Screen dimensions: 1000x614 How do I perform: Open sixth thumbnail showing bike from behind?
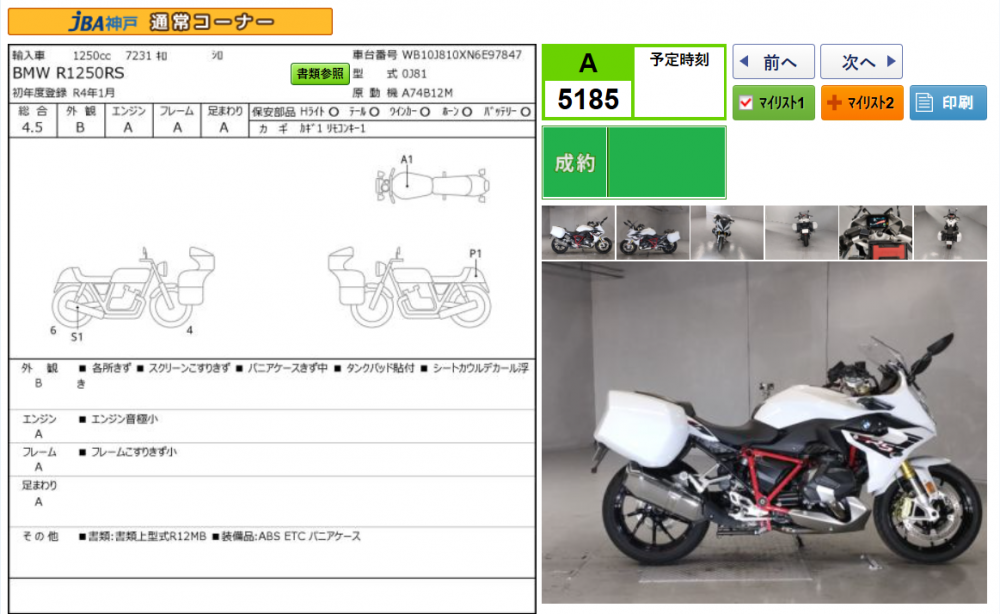point(950,232)
